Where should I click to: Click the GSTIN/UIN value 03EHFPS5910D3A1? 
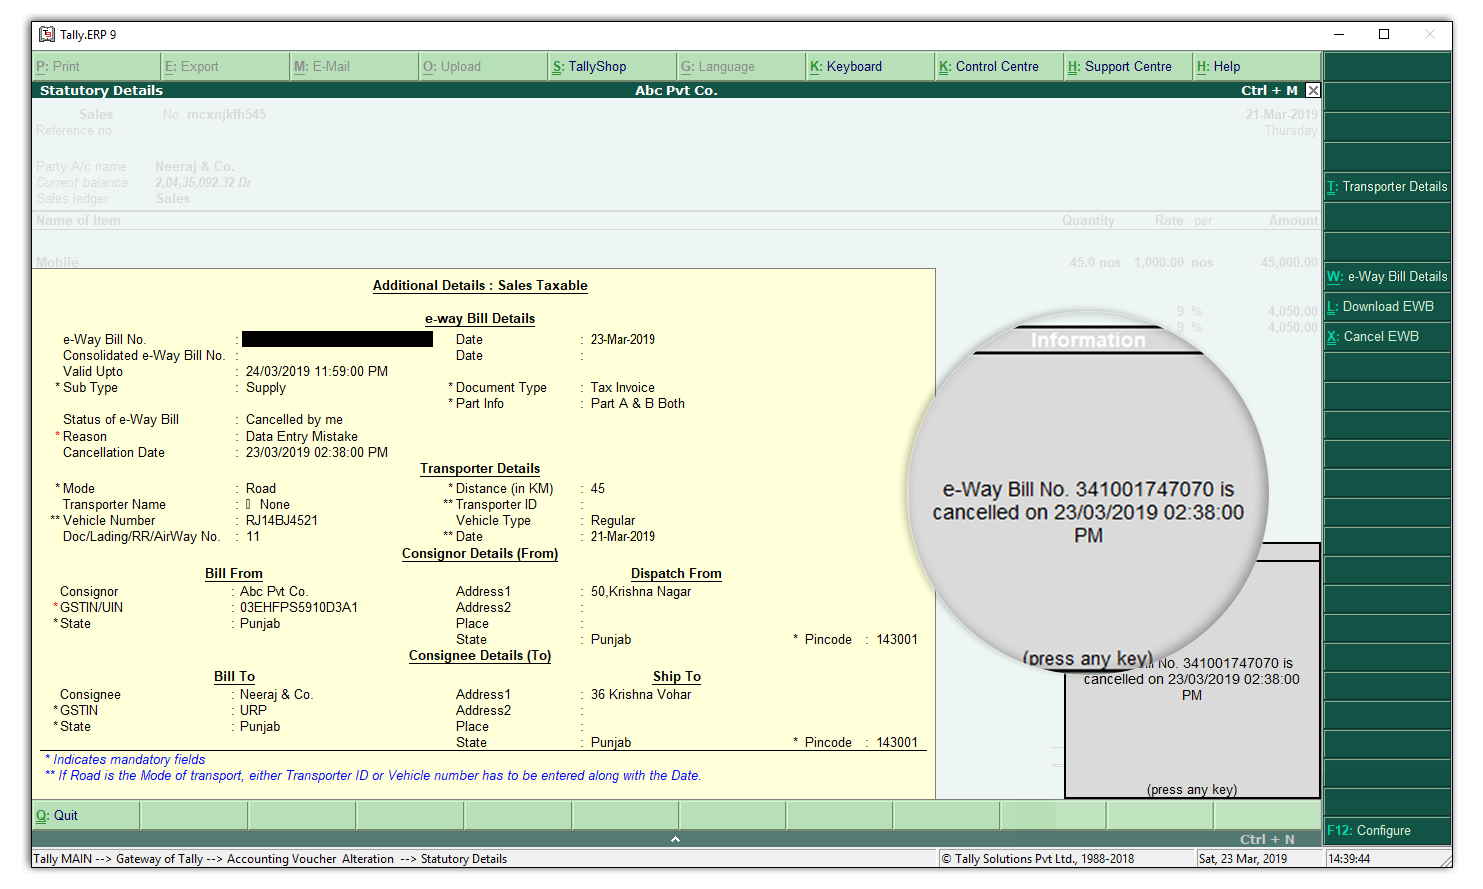click(299, 607)
